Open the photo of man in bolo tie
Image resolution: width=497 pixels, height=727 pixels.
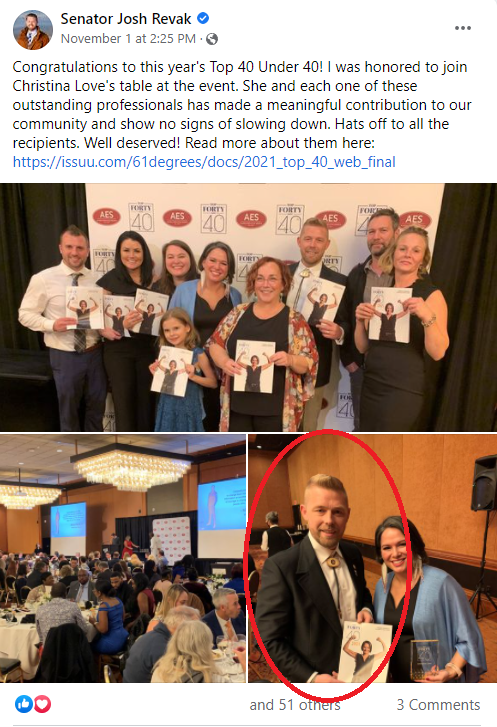pos(373,558)
